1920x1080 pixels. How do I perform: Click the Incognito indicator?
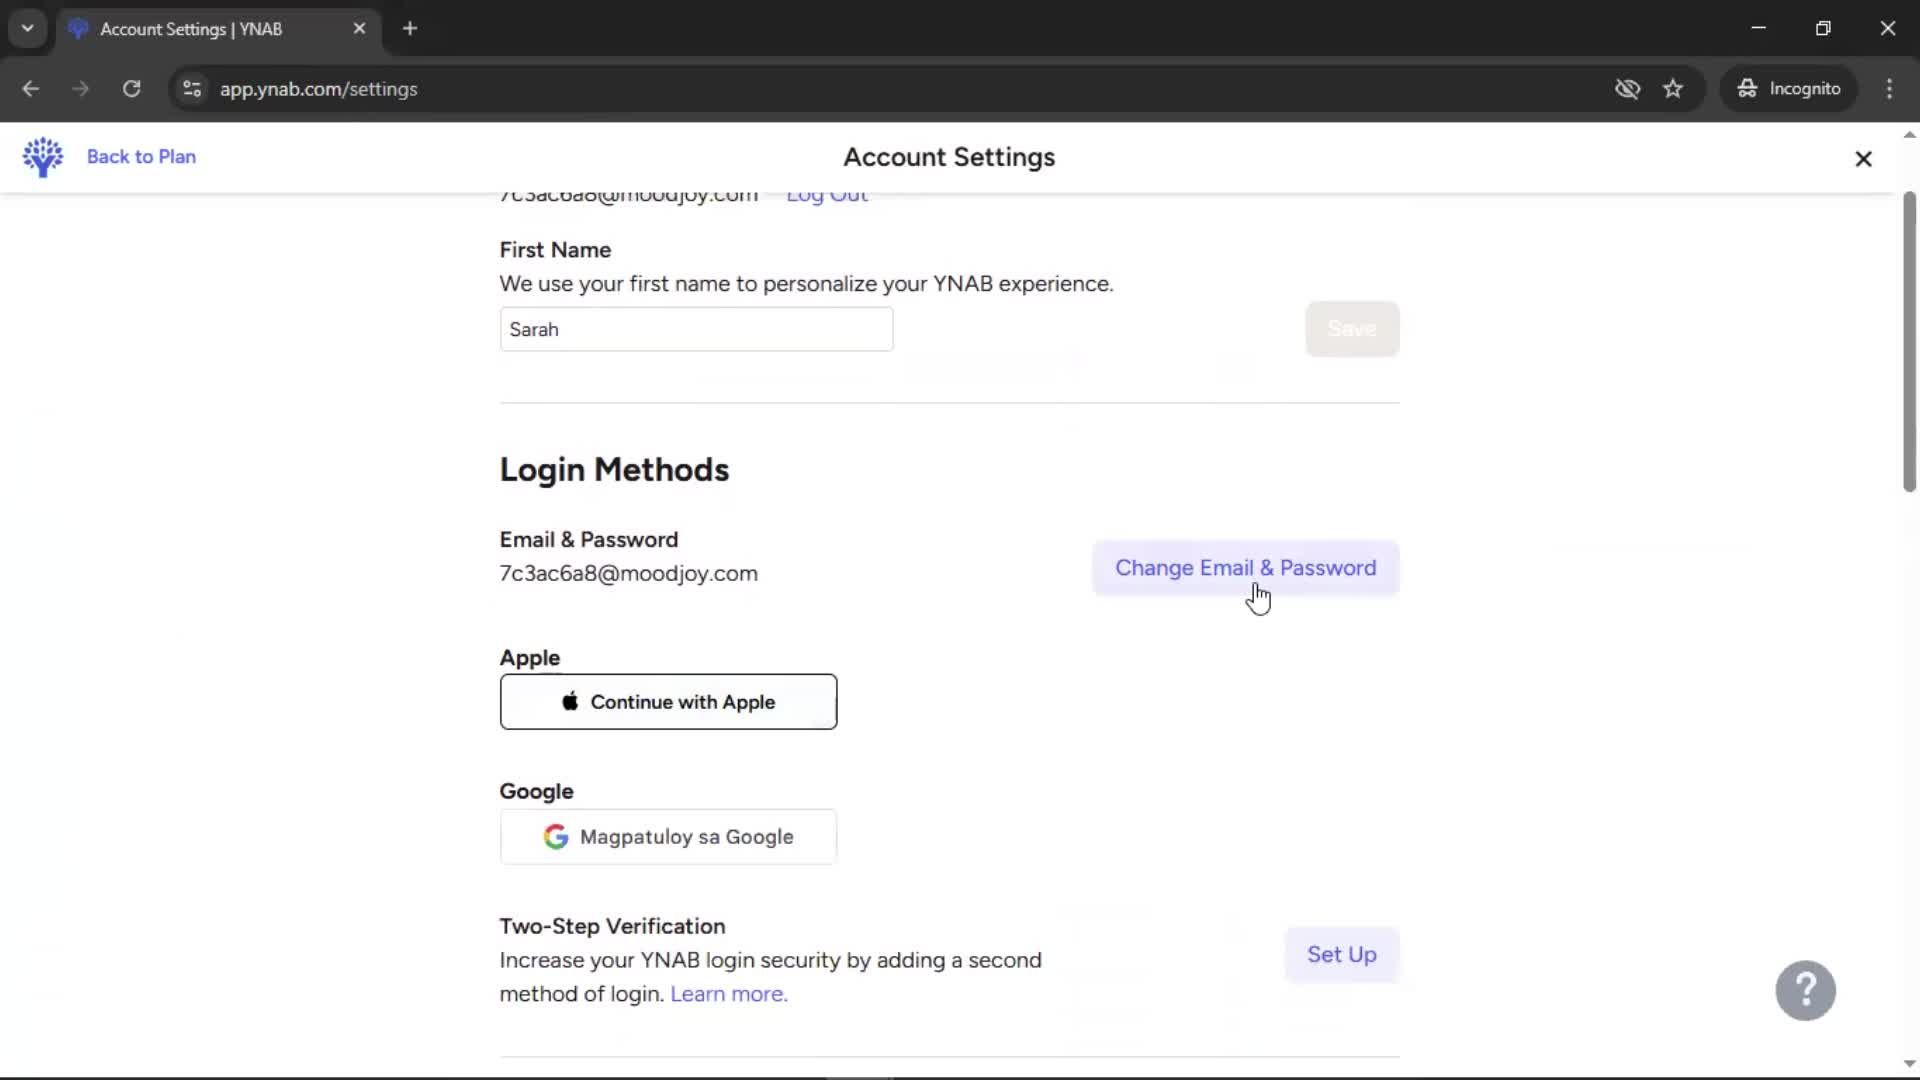pos(1789,89)
